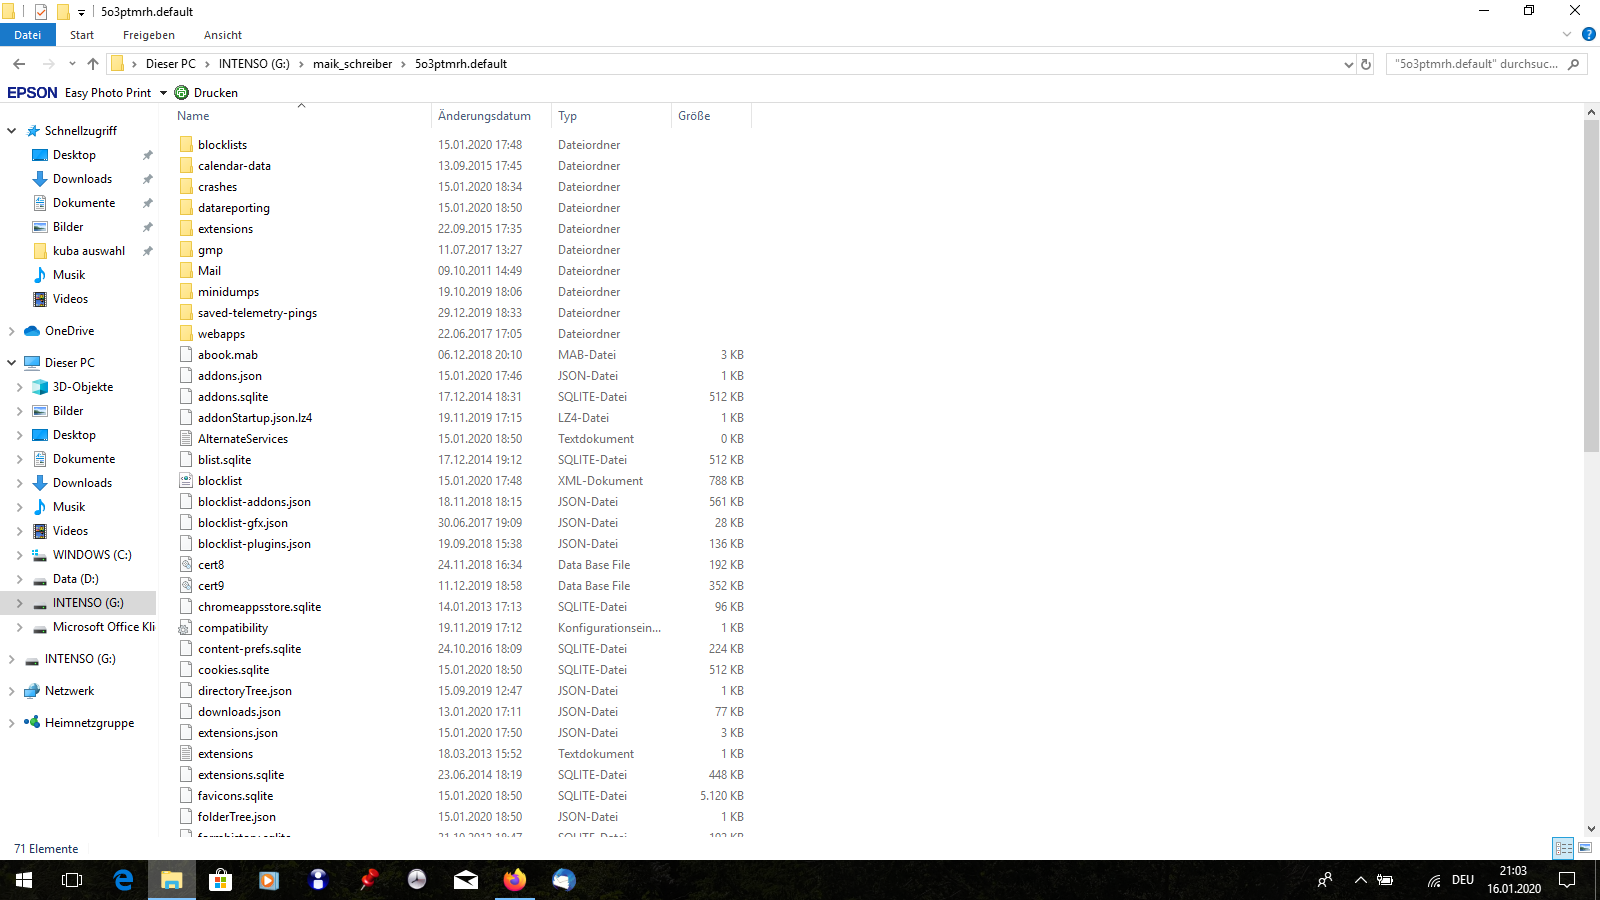Collapse the Schnellzugriff tree node

(12, 131)
